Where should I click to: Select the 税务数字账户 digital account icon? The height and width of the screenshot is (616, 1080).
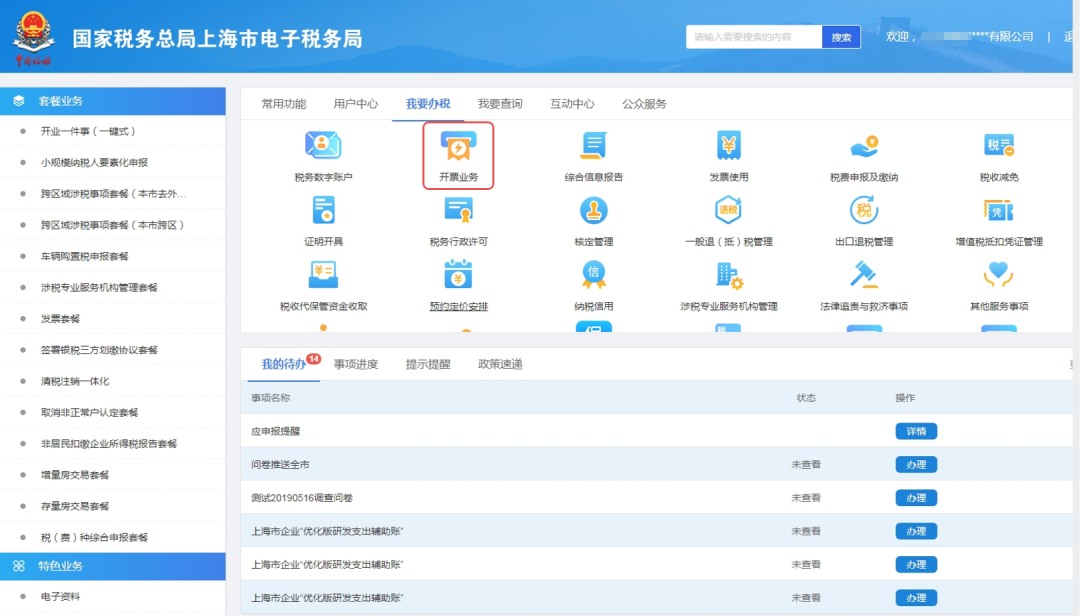322,155
